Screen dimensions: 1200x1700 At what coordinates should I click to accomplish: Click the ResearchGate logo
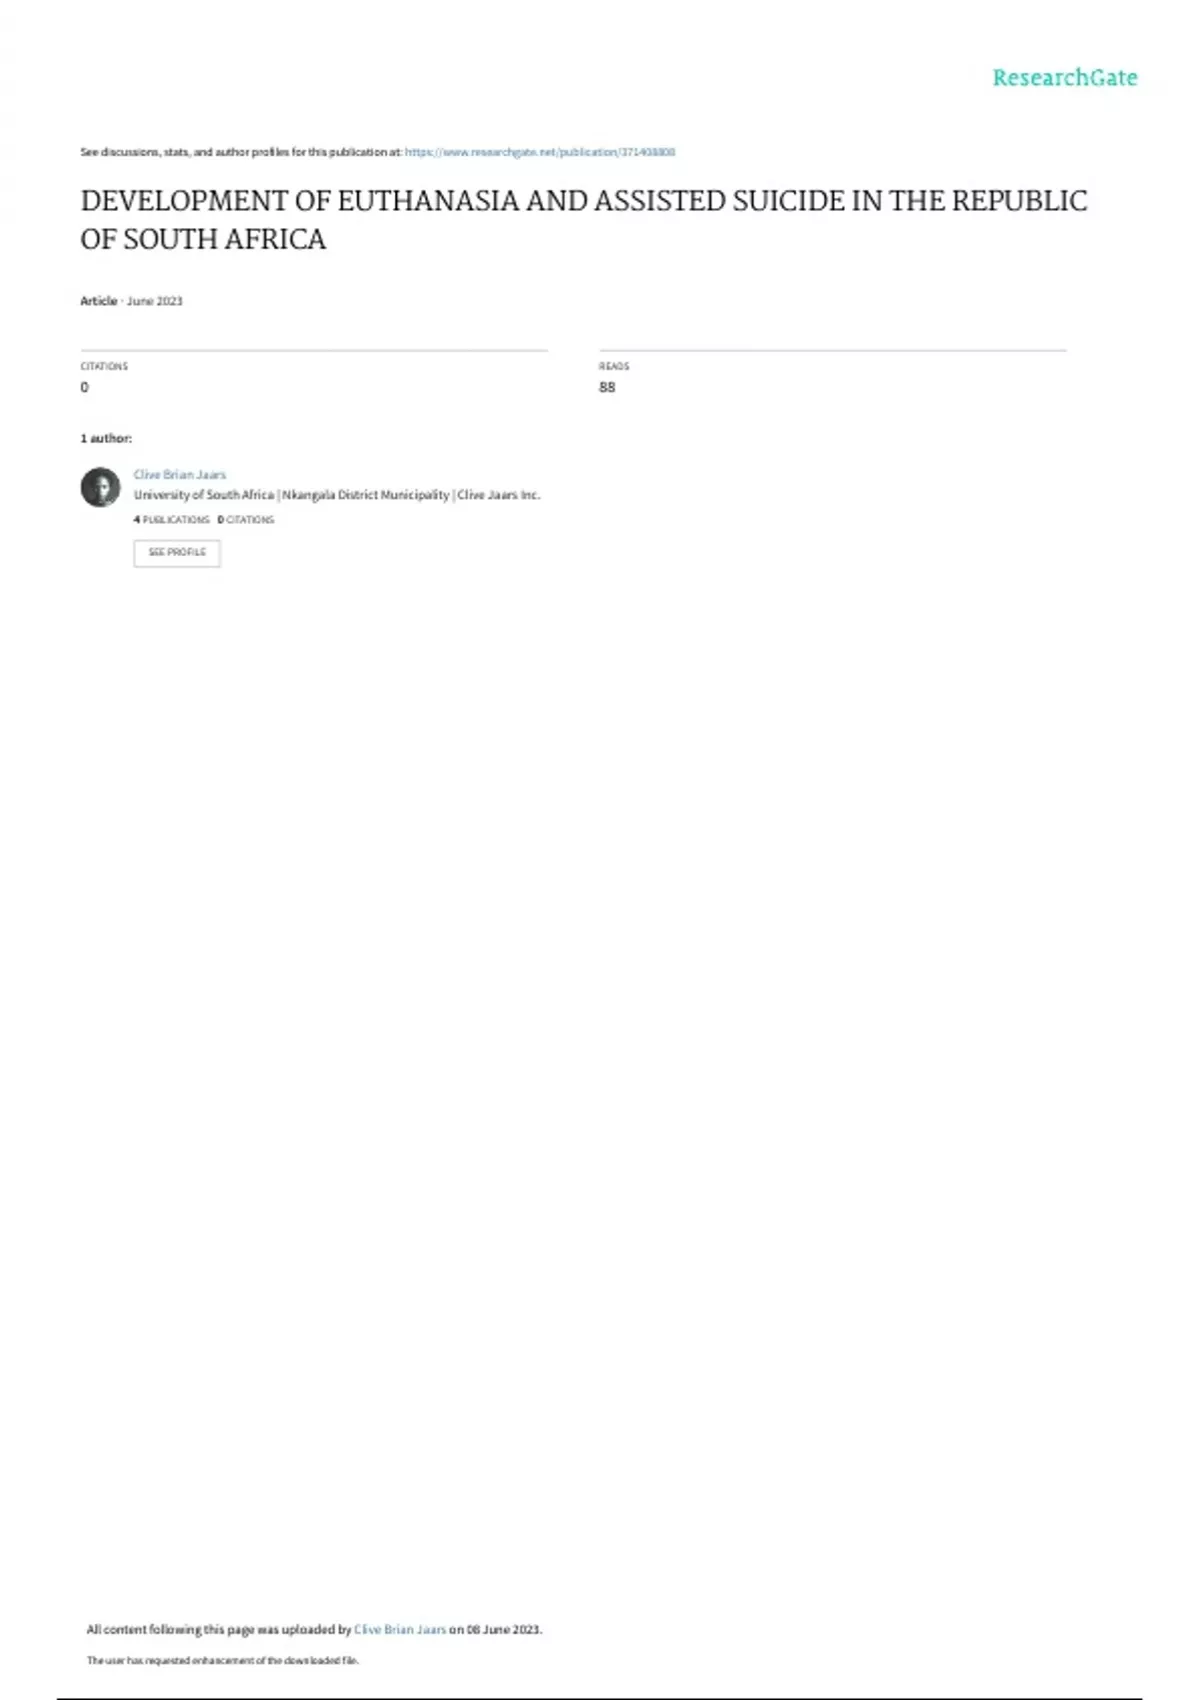tap(1065, 78)
